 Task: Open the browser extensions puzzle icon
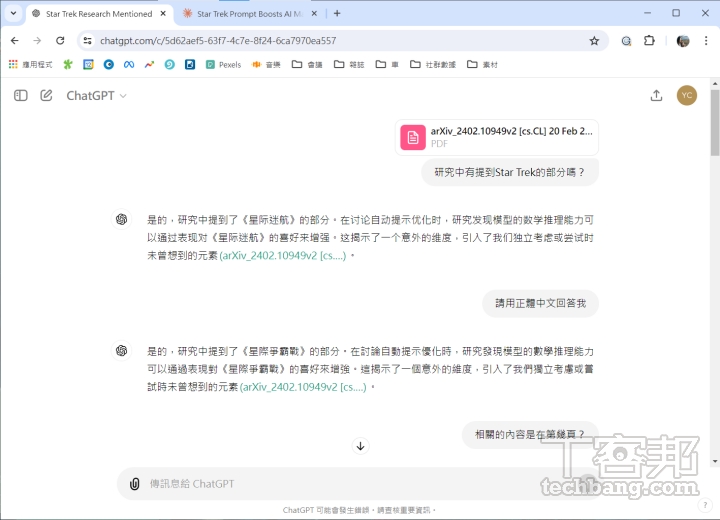coord(649,41)
